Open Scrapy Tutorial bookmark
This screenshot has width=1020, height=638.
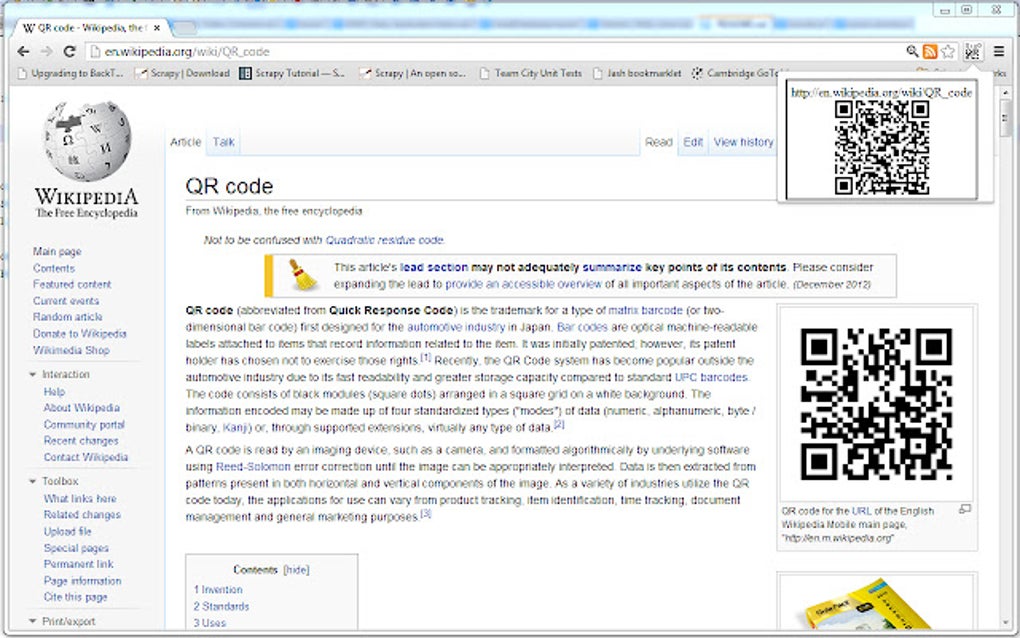(x=292, y=73)
